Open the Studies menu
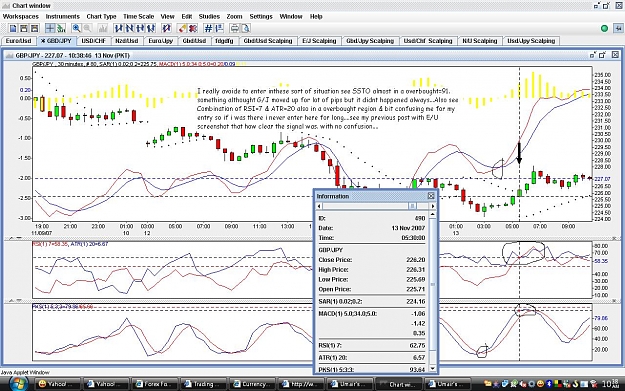Screen dimensions: 625x391 pos(209,16)
